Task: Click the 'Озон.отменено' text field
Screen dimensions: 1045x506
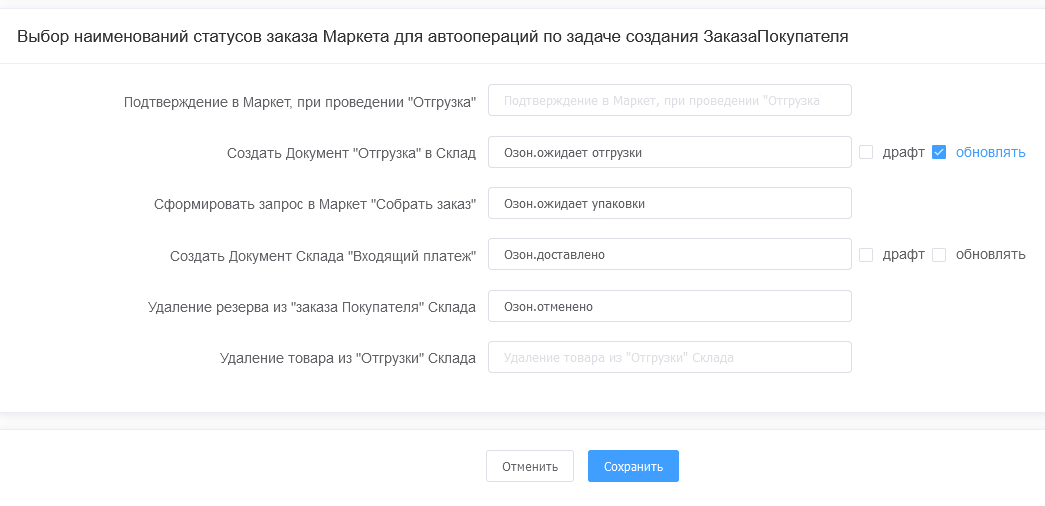Action: pos(669,307)
